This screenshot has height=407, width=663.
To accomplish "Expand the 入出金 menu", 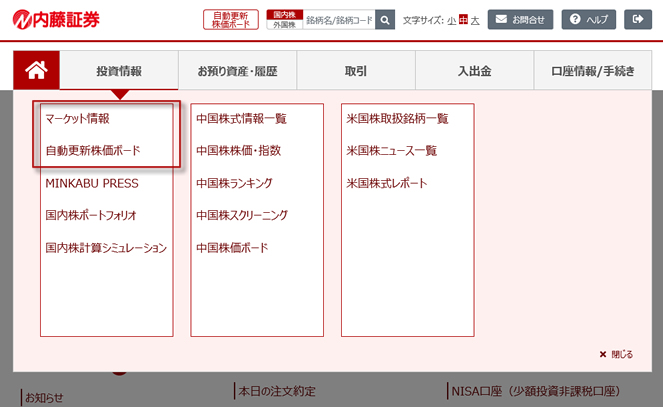I will pos(474,71).
